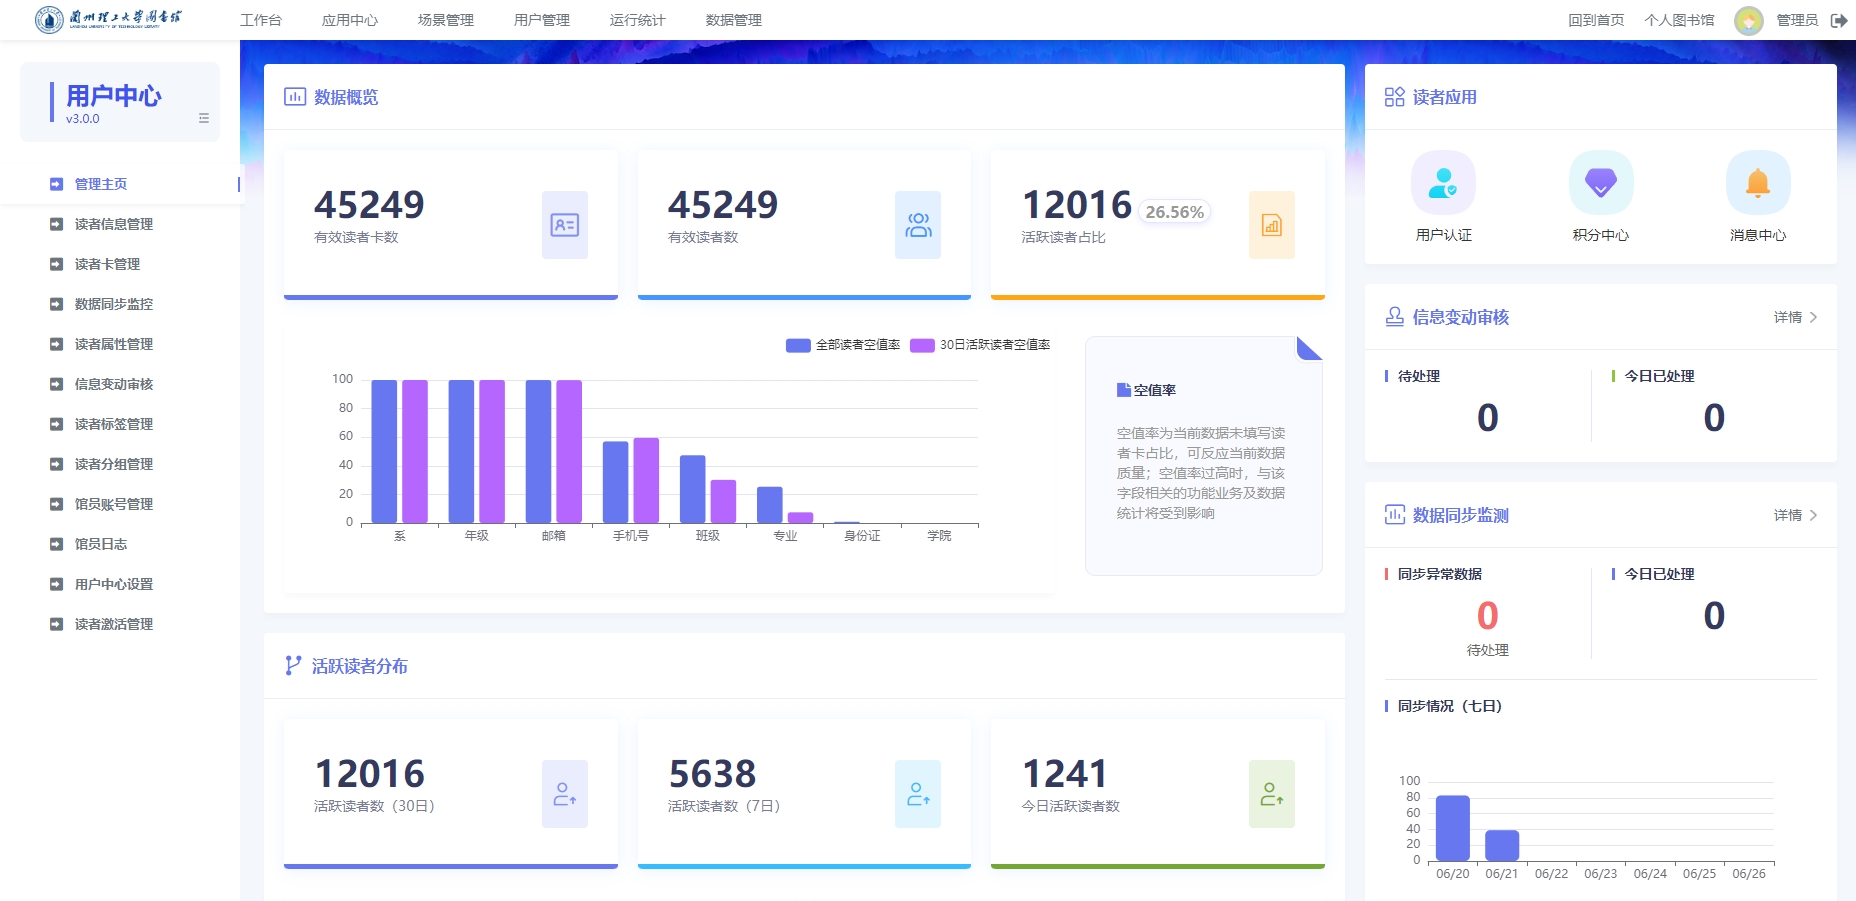Open the 运行统计 top menu
Screen dimensions: 1856x901
pos(637,20)
